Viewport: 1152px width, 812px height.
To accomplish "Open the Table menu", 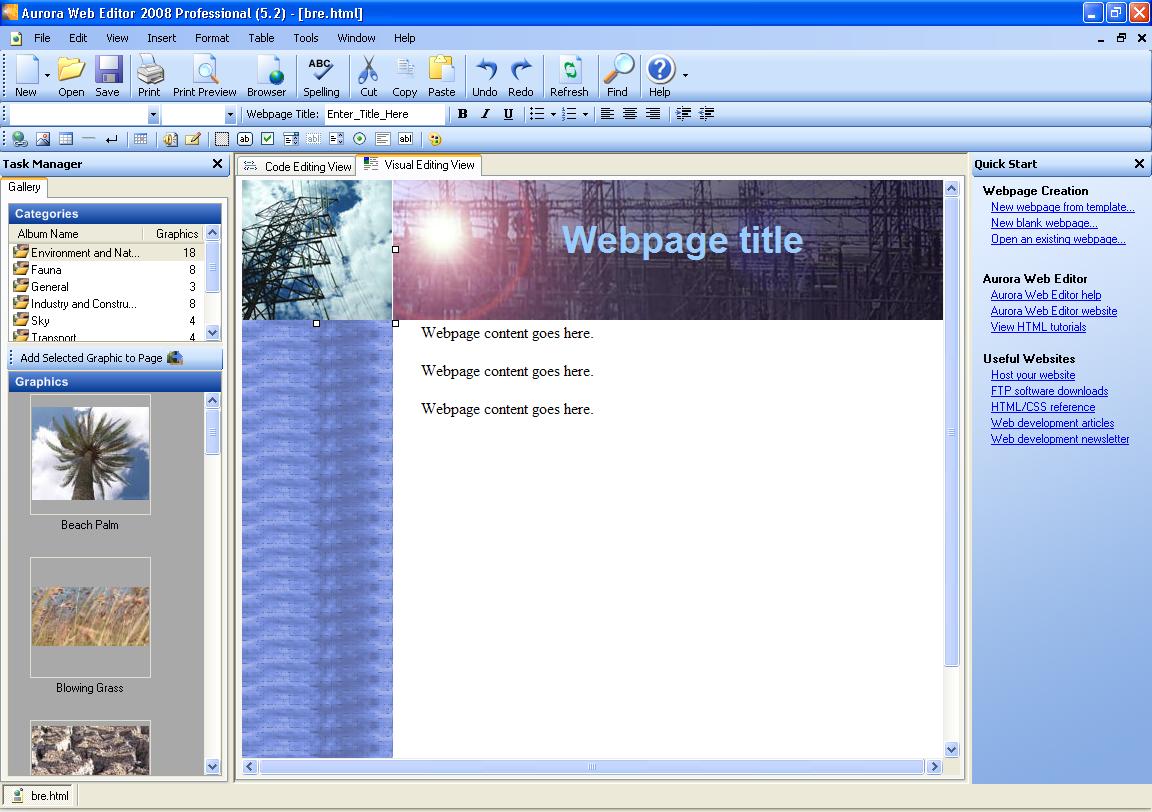I will click(261, 38).
